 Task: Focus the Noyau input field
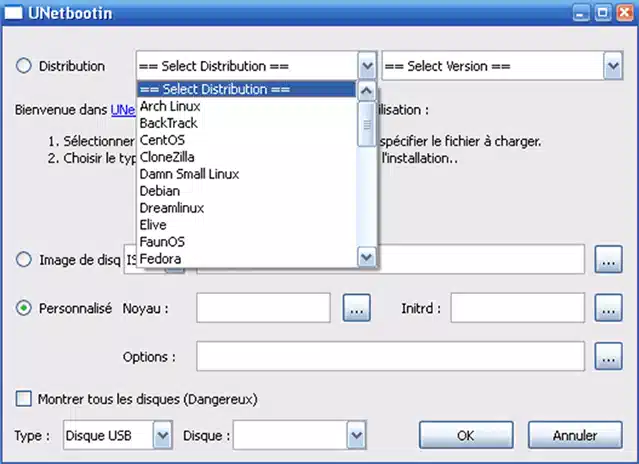[x=263, y=308]
